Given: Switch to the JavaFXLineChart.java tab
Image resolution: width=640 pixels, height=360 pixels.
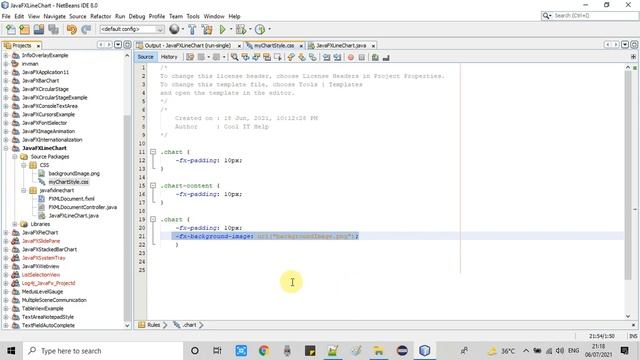Looking at the screenshot, I should [341, 45].
